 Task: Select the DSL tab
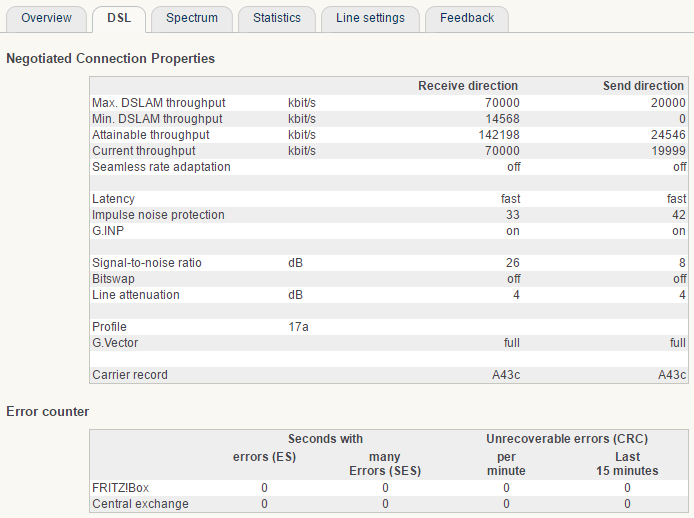[x=119, y=18]
